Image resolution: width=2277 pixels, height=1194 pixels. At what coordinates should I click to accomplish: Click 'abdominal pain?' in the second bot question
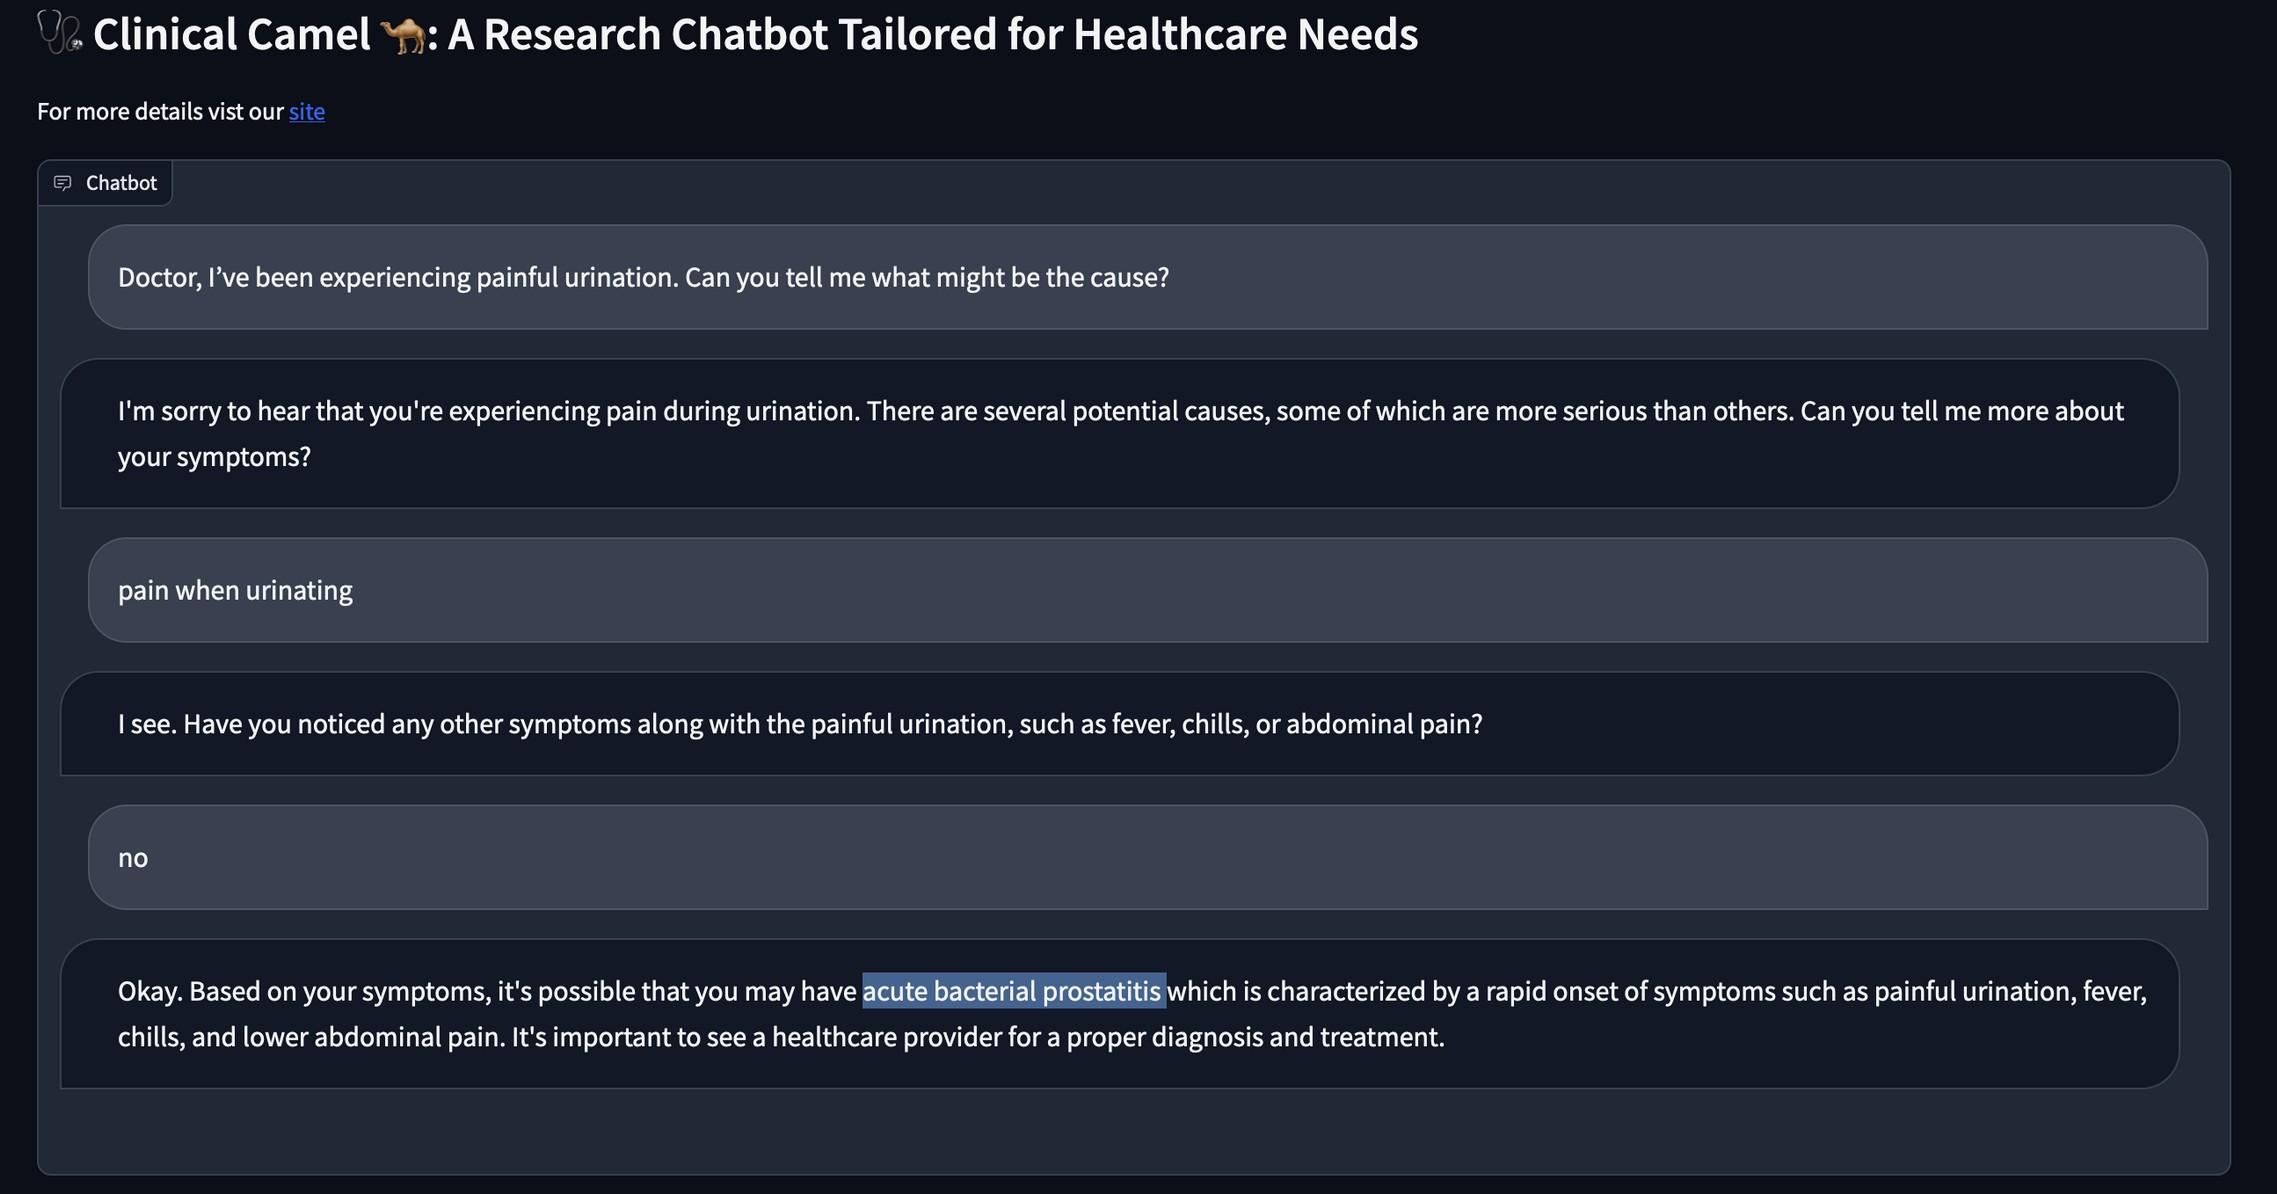tap(1384, 724)
